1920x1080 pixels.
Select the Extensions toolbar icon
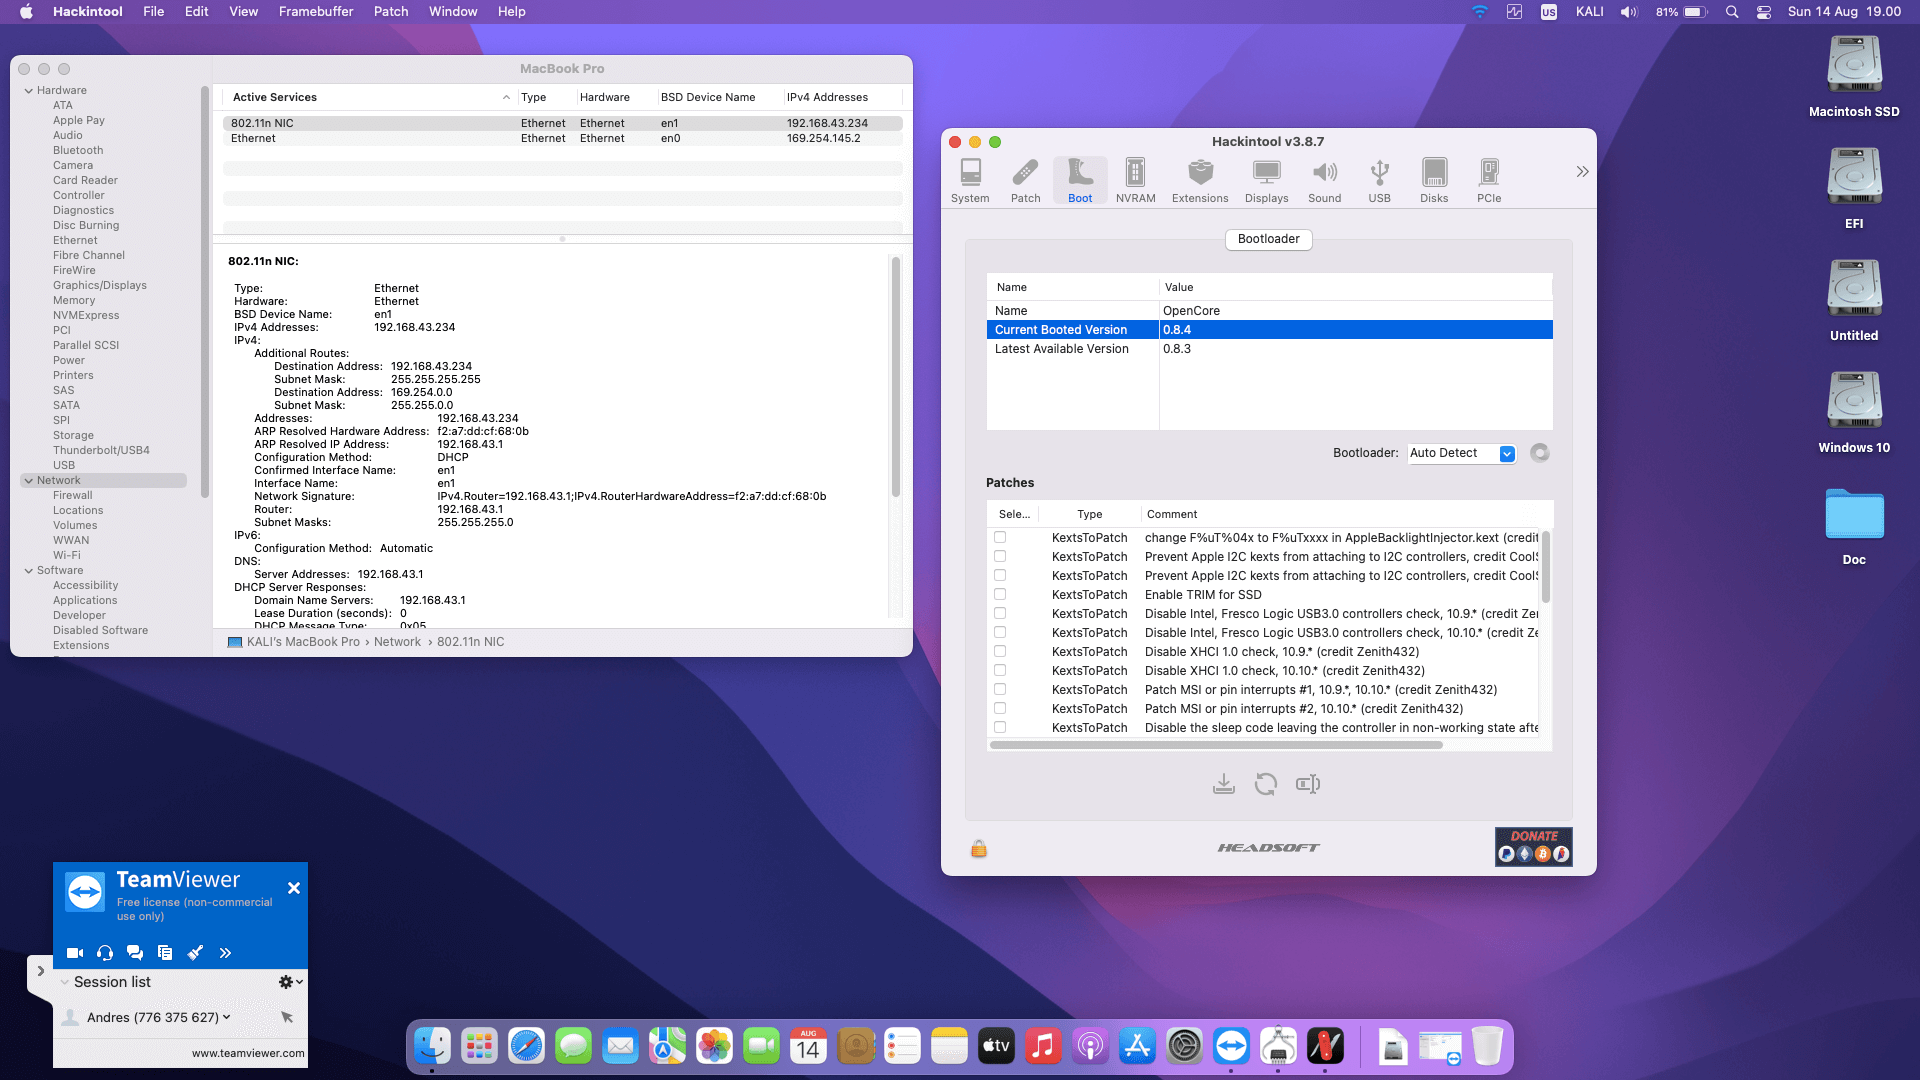tap(1199, 180)
